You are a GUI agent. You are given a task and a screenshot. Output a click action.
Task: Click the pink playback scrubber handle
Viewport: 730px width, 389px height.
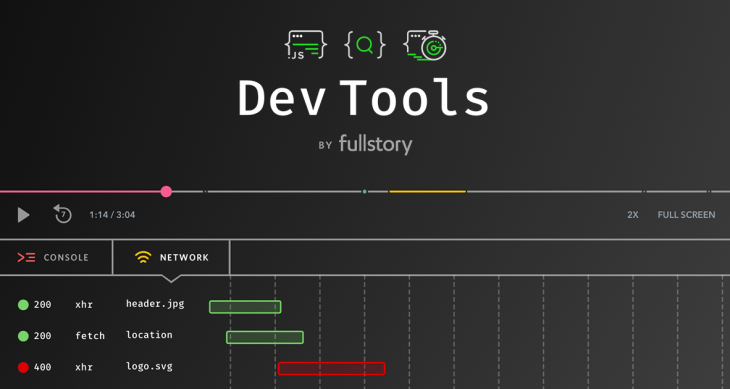coord(166,192)
